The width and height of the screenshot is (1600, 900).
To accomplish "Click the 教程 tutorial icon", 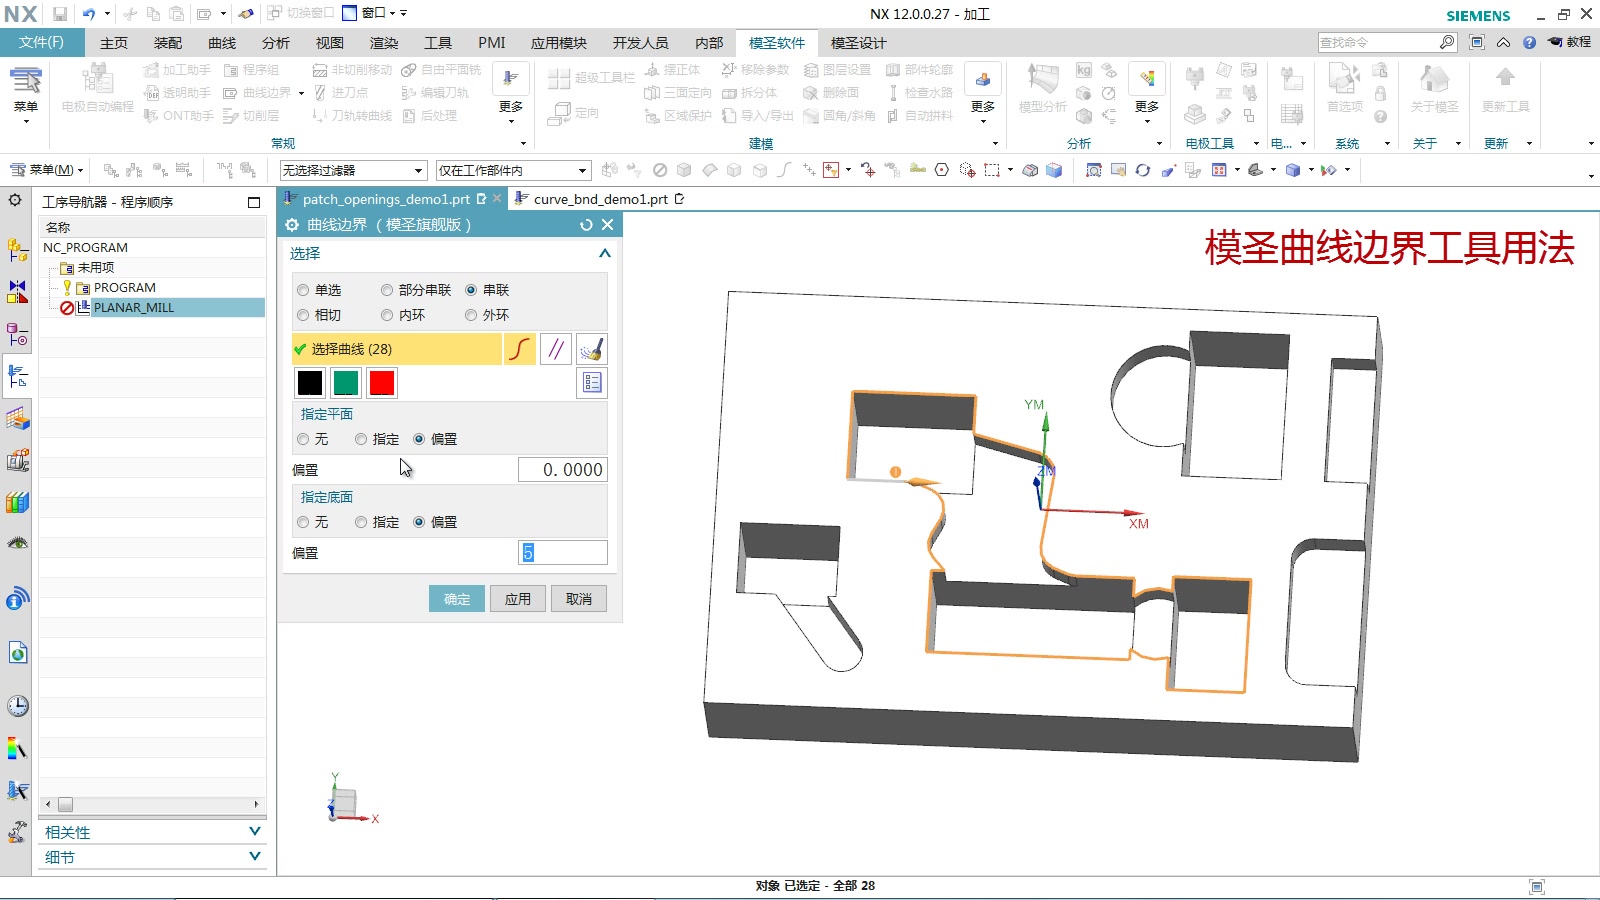I will [x=1569, y=42].
